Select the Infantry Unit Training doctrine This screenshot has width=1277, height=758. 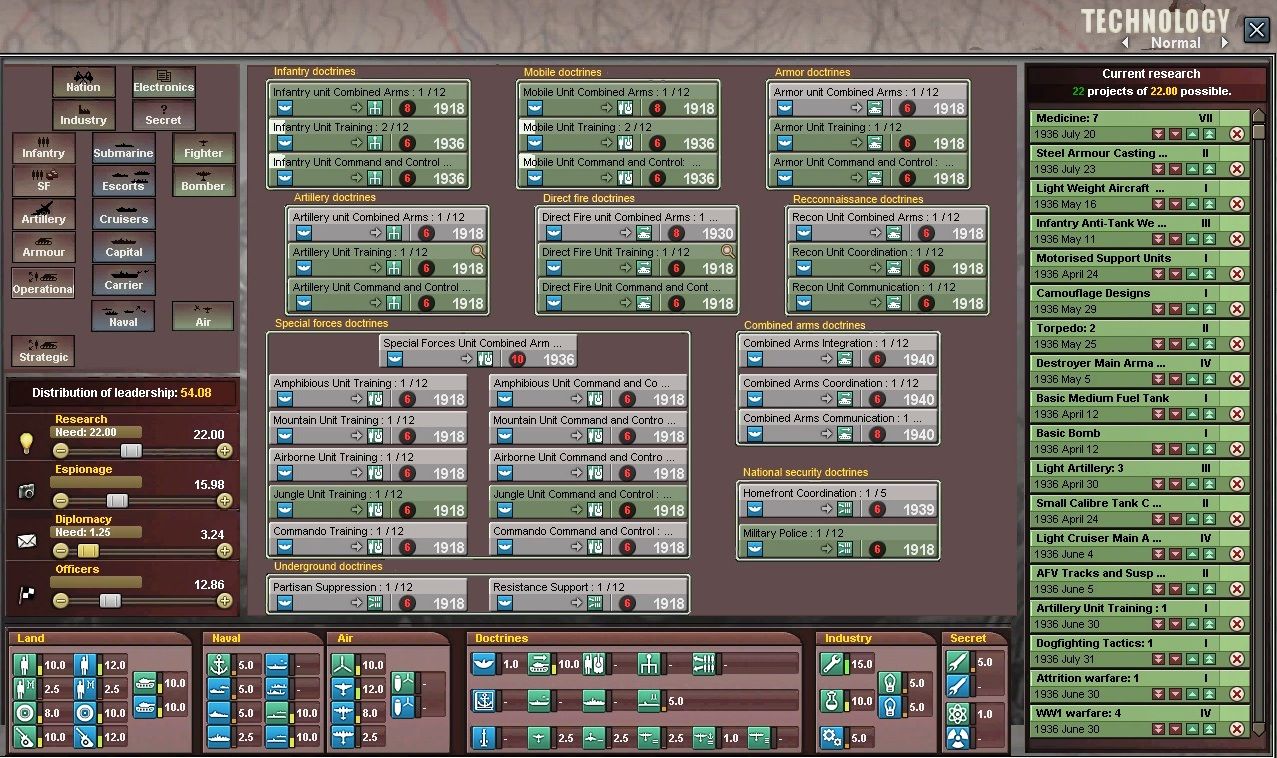click(368, 135)
